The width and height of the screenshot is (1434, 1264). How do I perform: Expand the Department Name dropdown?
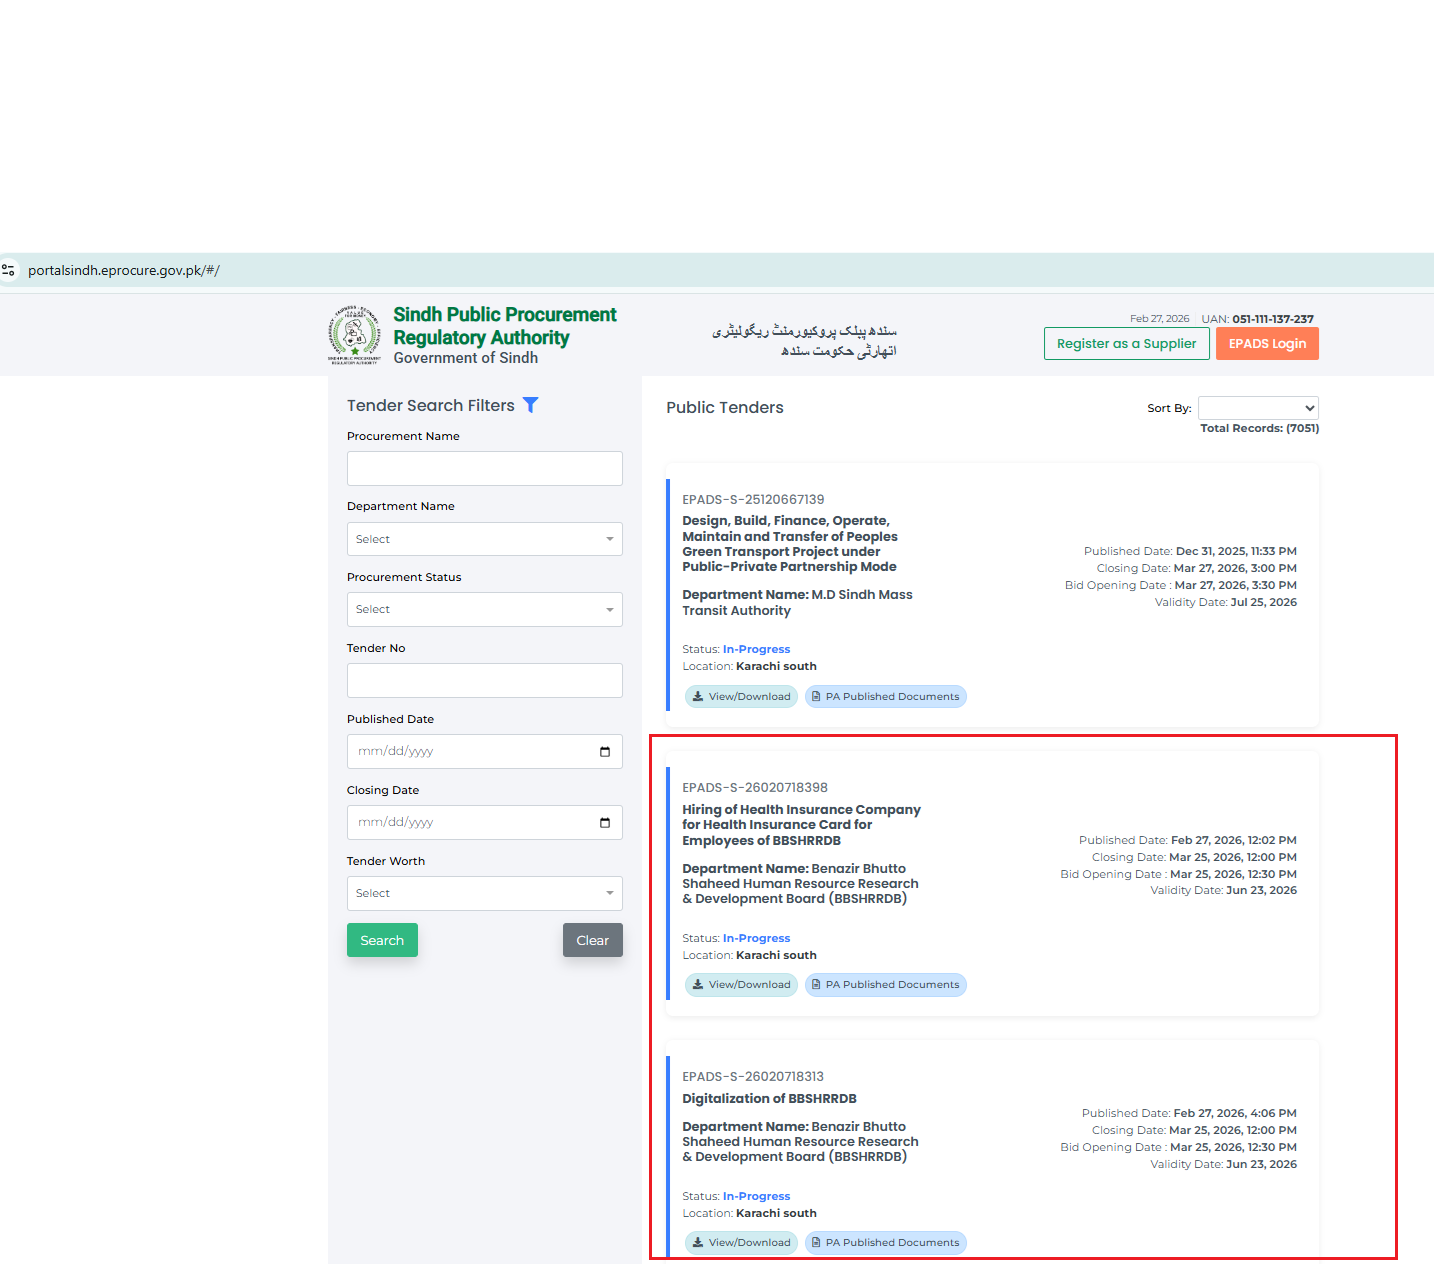484,539
